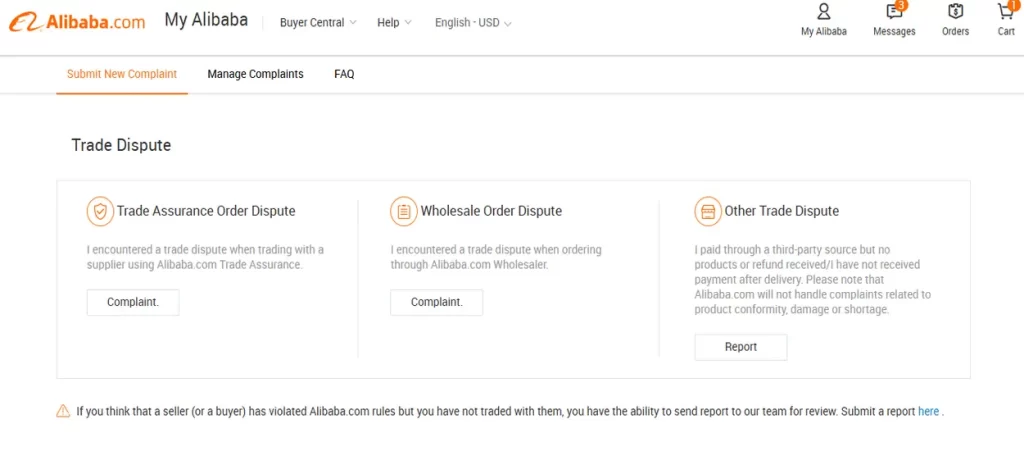Switch to the Manage Complaints tab
The height and width of the screenshot is (451, 1024).
[x=255, y=74]
